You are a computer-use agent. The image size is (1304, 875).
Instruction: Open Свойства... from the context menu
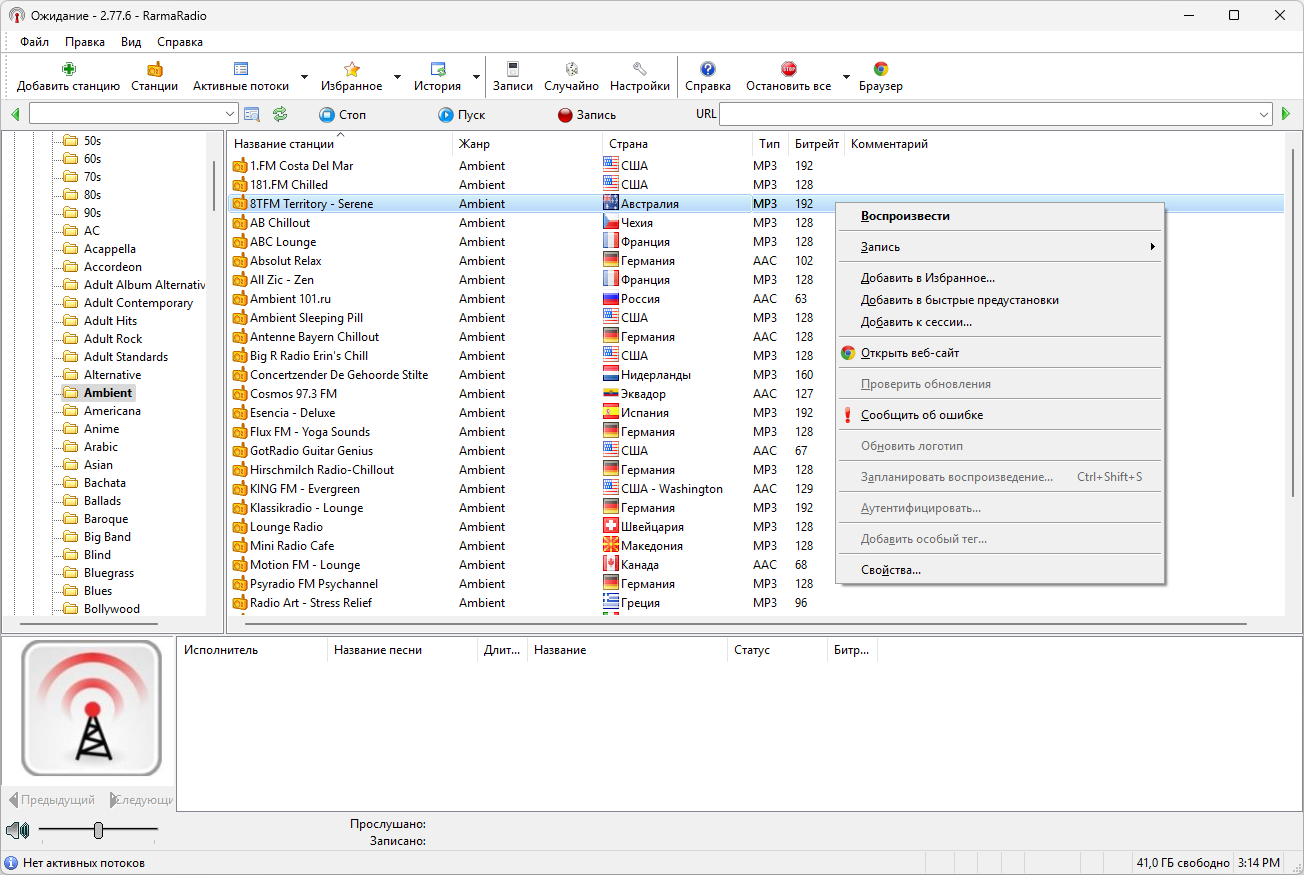pyautogui.click(x=1000, y=570)
